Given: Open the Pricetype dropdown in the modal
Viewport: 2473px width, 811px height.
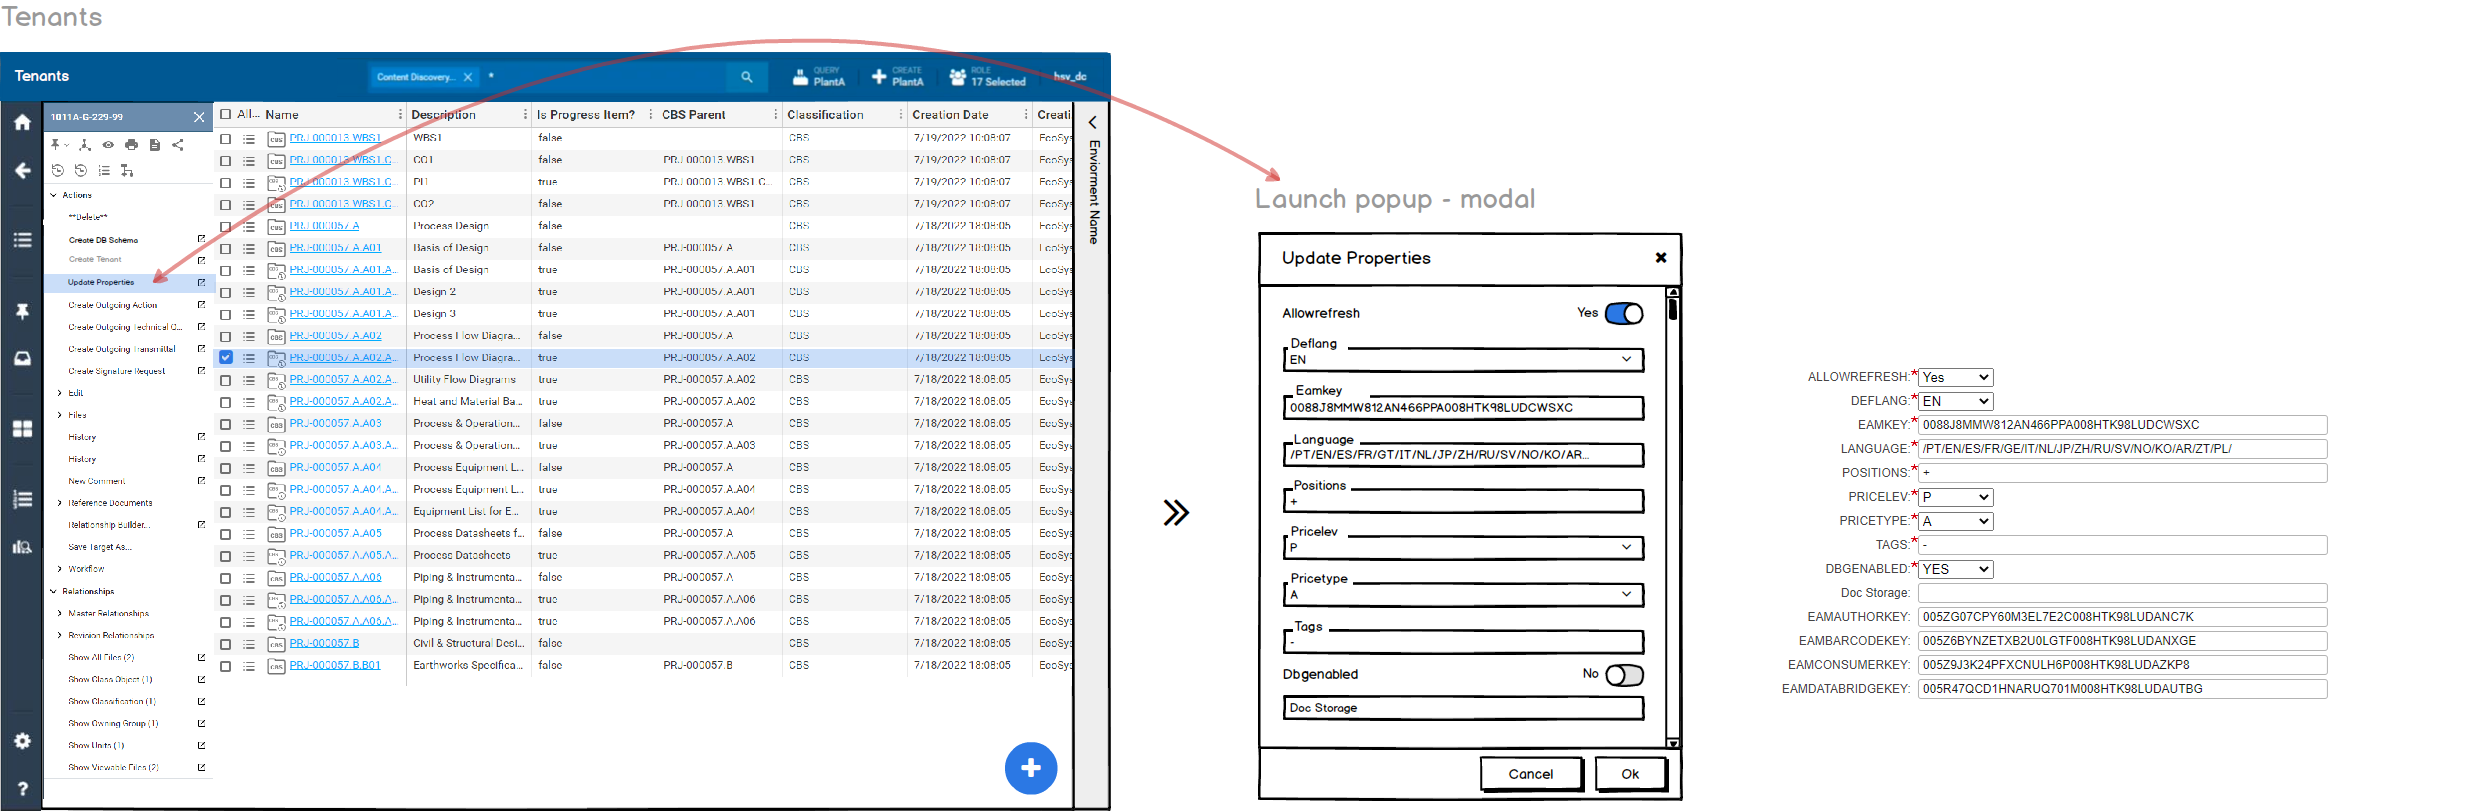Looking at the screenshot, I should (1464, 594).
